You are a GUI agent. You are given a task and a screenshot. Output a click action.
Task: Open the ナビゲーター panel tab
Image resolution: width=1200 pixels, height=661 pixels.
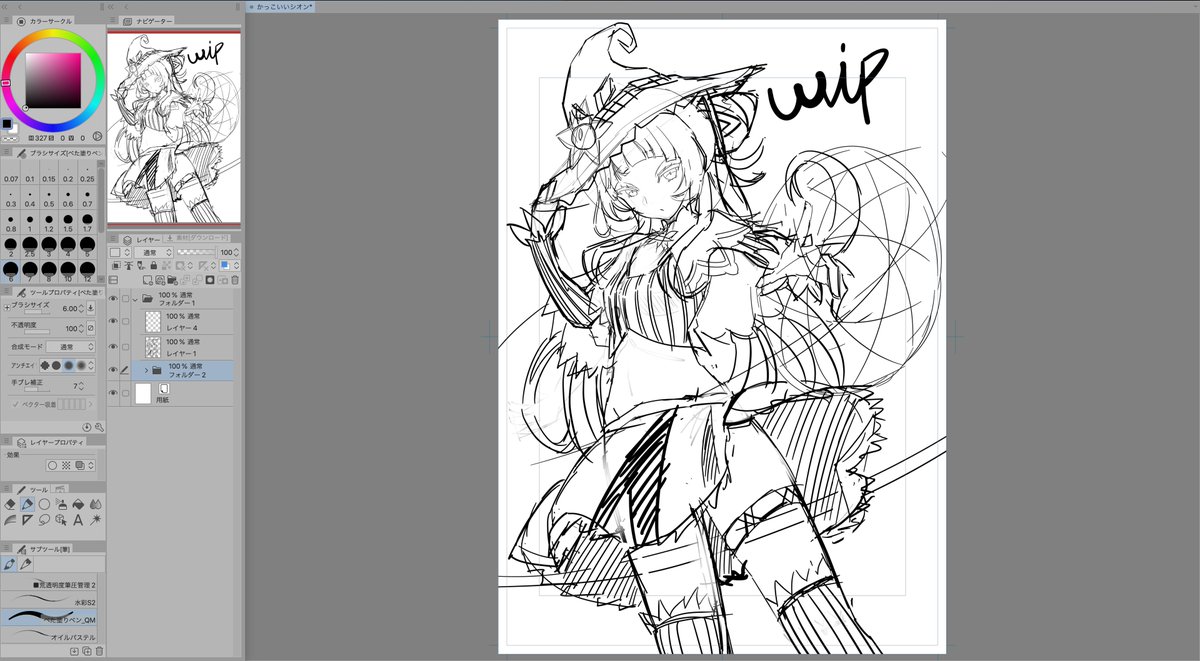click(x=148, y=20)
